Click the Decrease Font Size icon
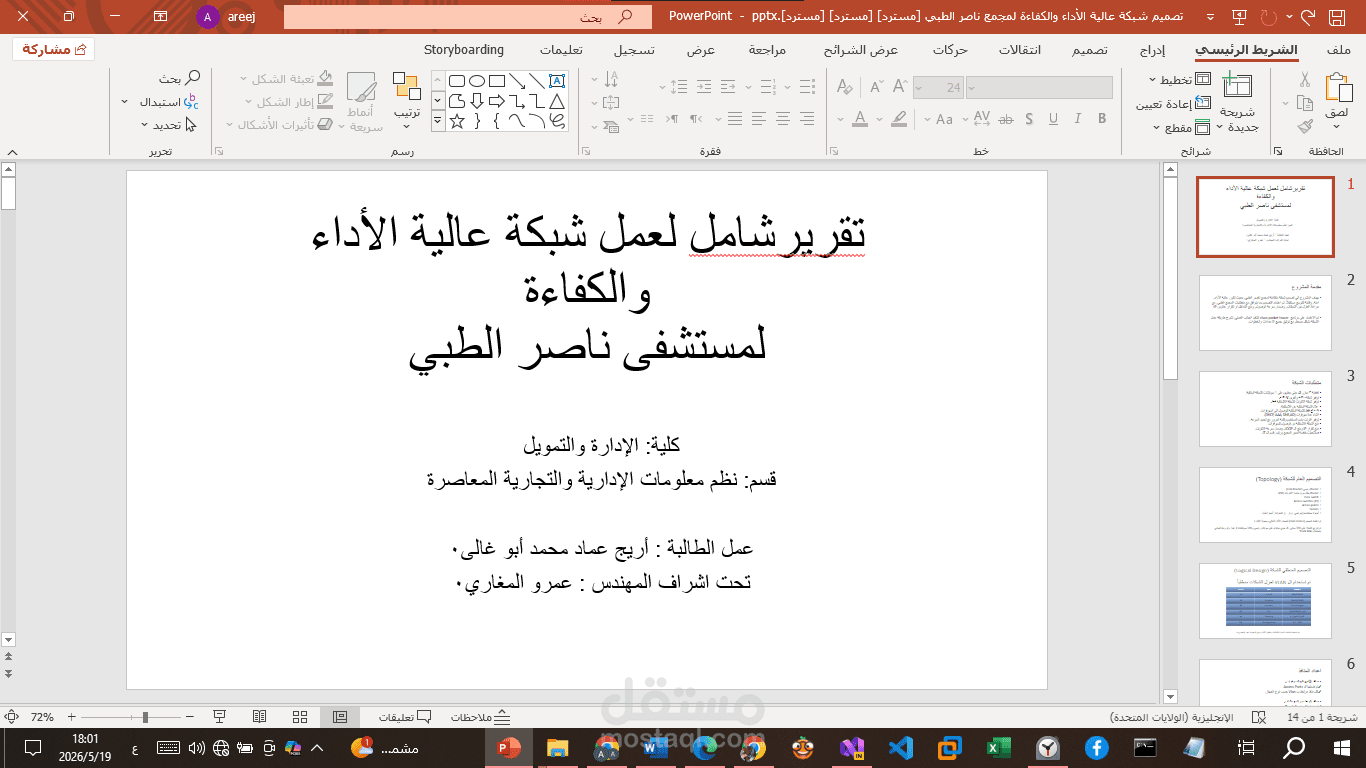This screenshot has width=1366, height=768. [x=877, y=87]
